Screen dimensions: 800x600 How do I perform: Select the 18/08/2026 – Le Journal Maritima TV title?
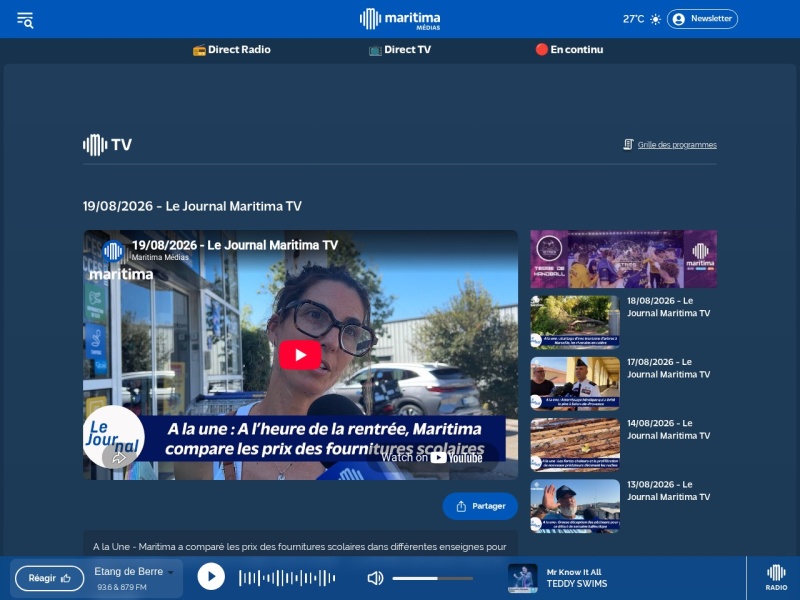pos(668,307)
